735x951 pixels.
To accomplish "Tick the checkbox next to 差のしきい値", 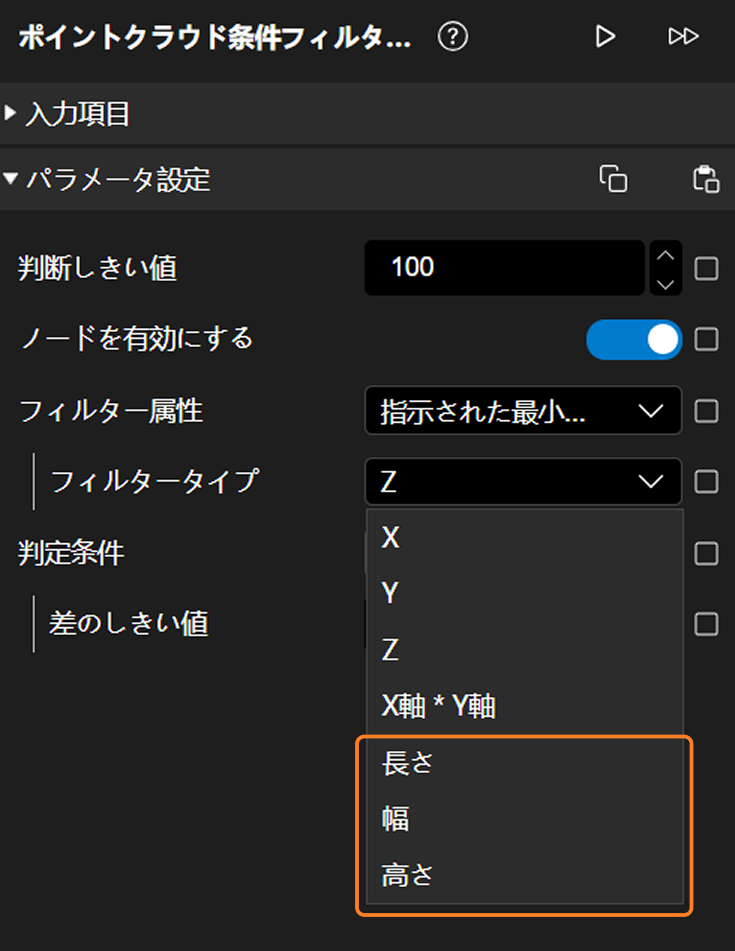I will (706, 624).
